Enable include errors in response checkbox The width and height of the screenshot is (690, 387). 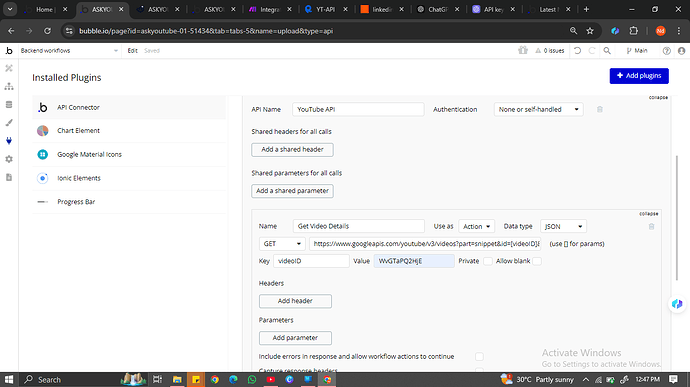pyautogui.click(x=479, y=356)
